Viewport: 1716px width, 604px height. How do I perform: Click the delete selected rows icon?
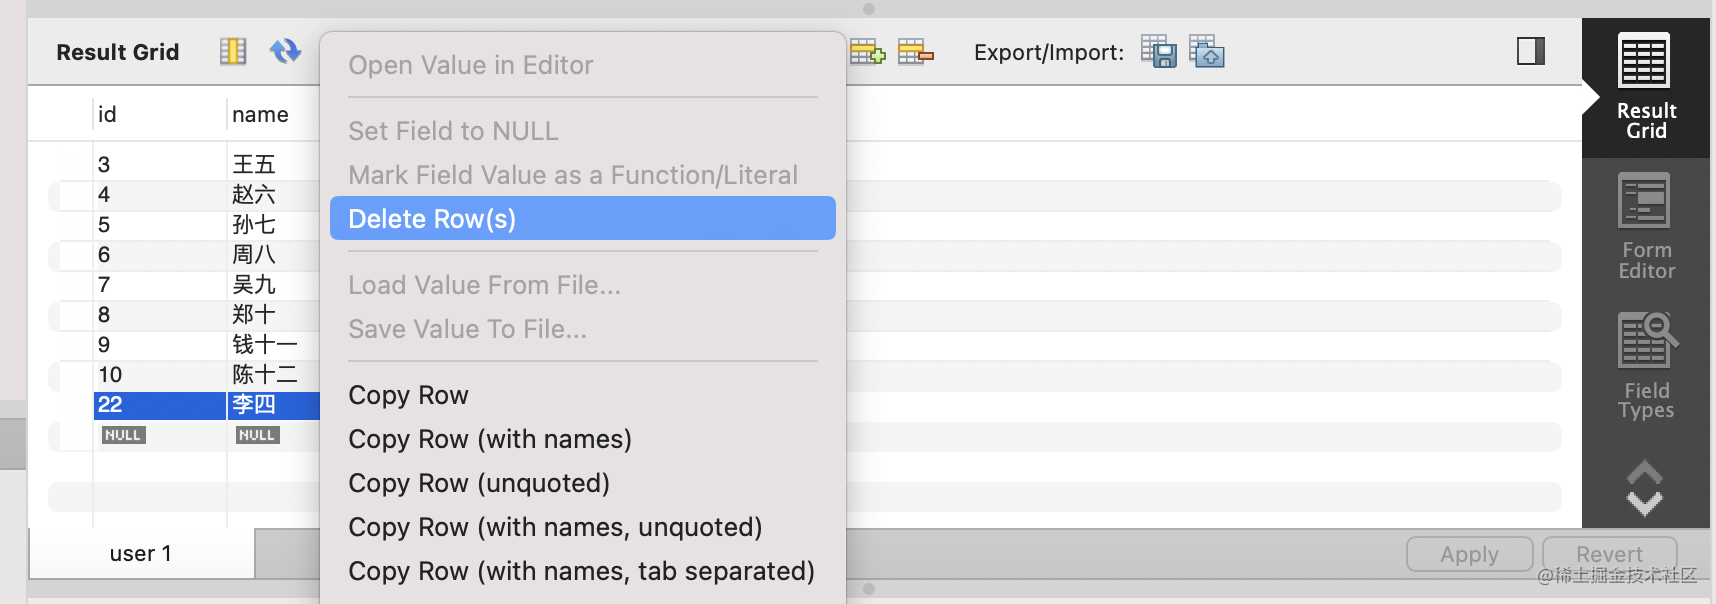(x=915, y=52)
